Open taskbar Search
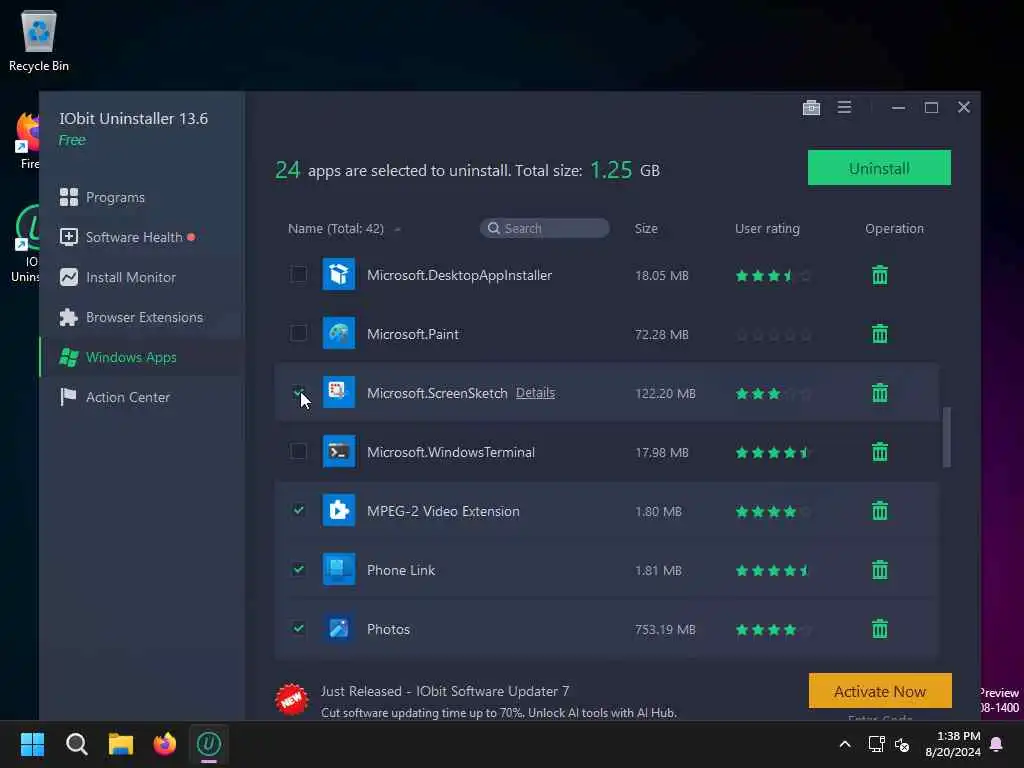This screenshot has height=768, width=1024. (x=76, y=744)
